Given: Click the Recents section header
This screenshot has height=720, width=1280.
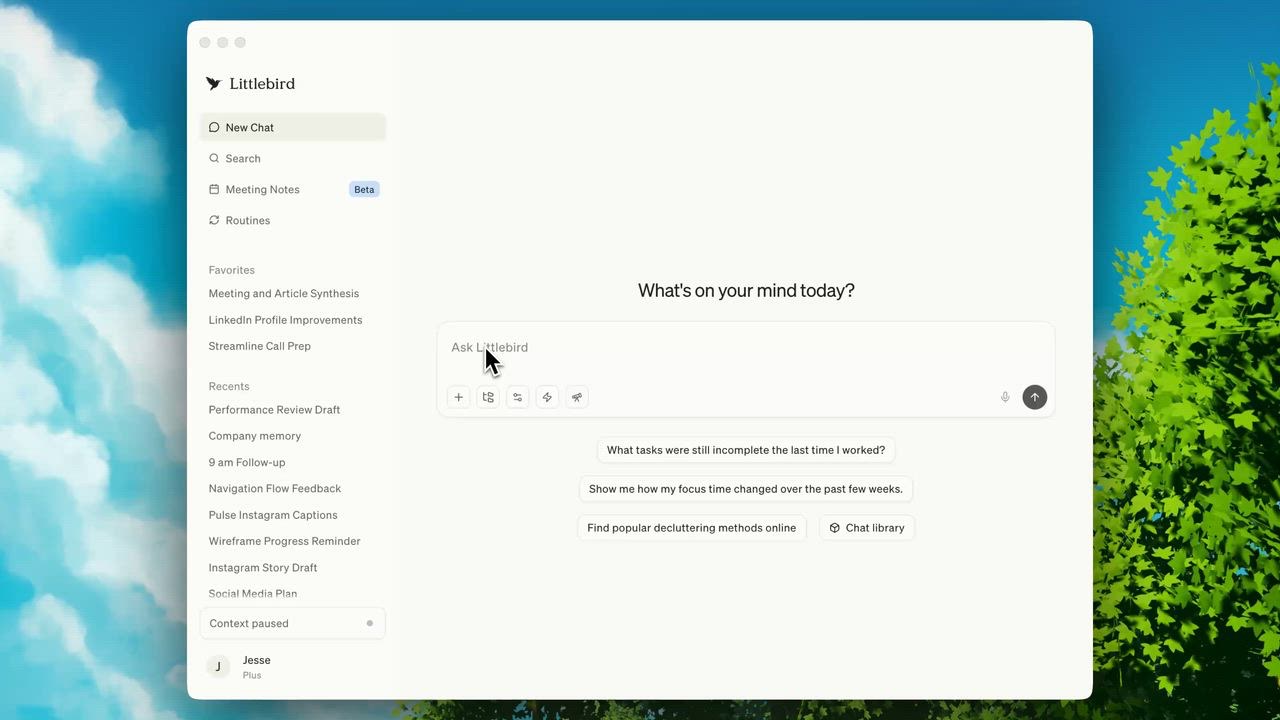Looking at the screenshot, I should click(229, 386).
